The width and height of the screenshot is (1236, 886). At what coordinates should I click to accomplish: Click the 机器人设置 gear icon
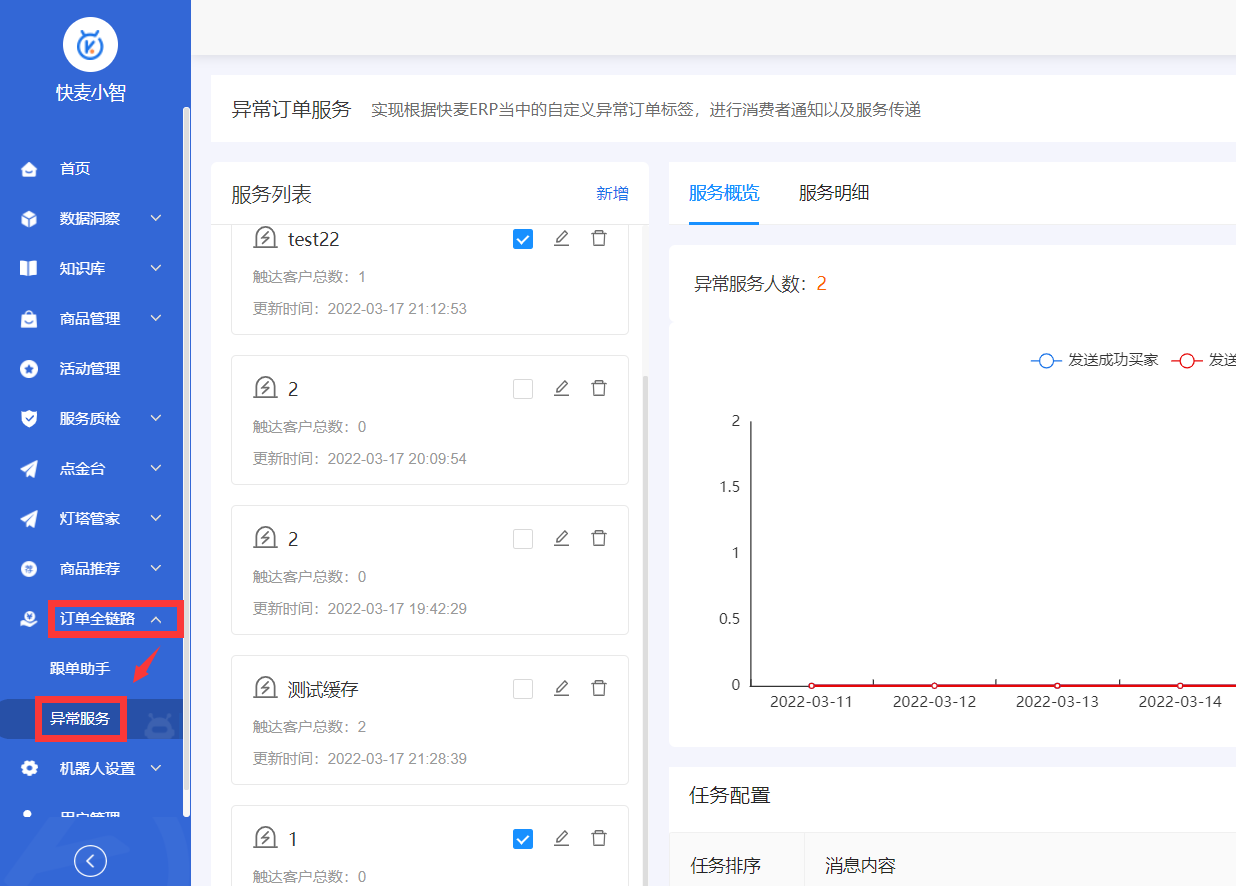(29, 769)
